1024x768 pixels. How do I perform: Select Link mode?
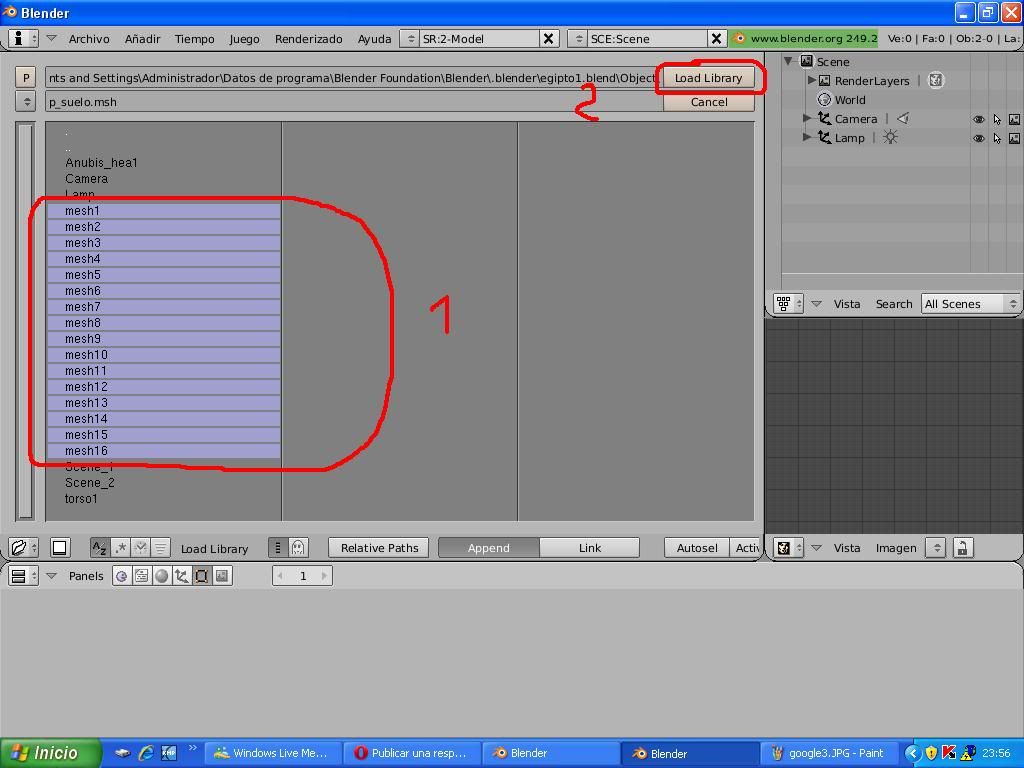(x=590, y=548)
